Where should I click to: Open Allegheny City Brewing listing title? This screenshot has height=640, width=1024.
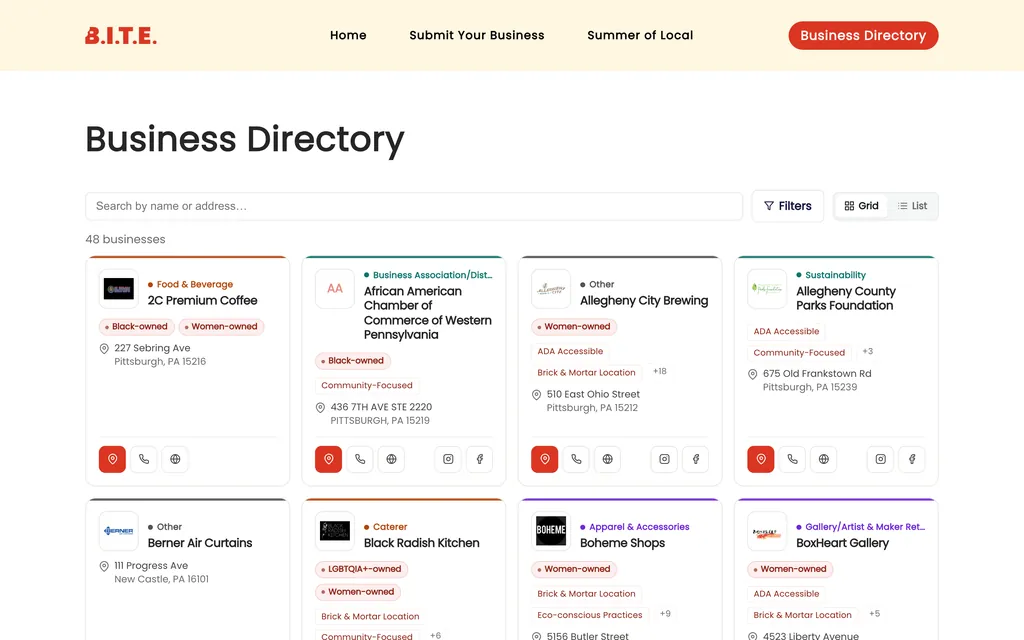tap(644, 300)
